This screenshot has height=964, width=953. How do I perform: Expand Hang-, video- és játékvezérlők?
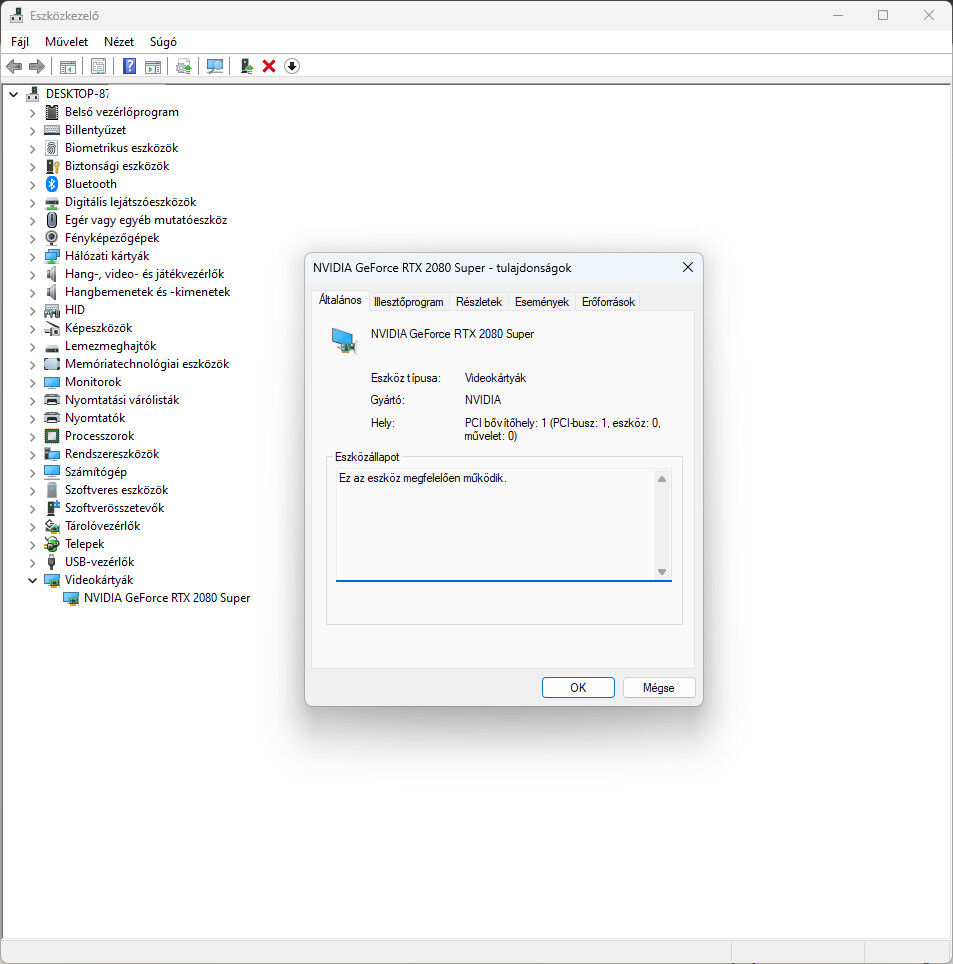[33, 274]
